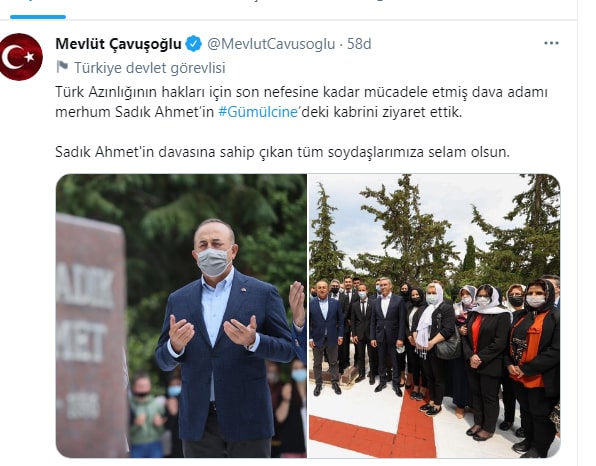Open the @MevlutCavusoglu handle link
This screenshot has width=596, height=466.
(x=271, y=44)
